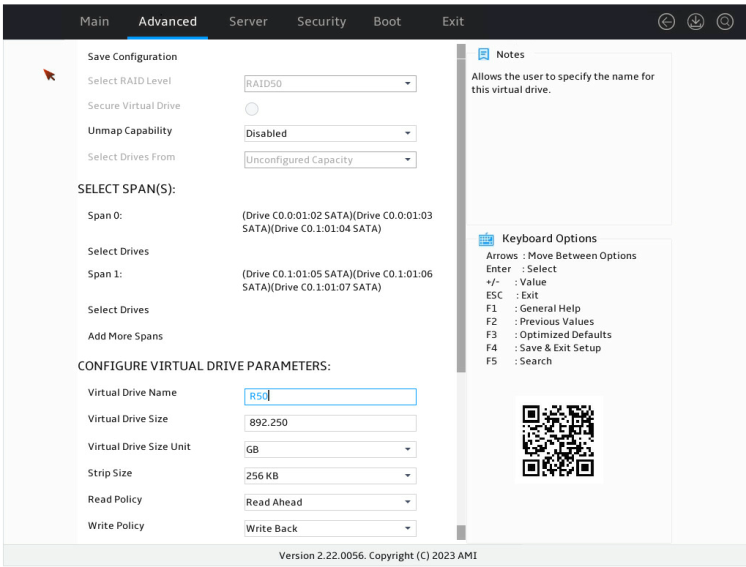Toggle the Secure Virtual Drive radio button

point(252,109)
